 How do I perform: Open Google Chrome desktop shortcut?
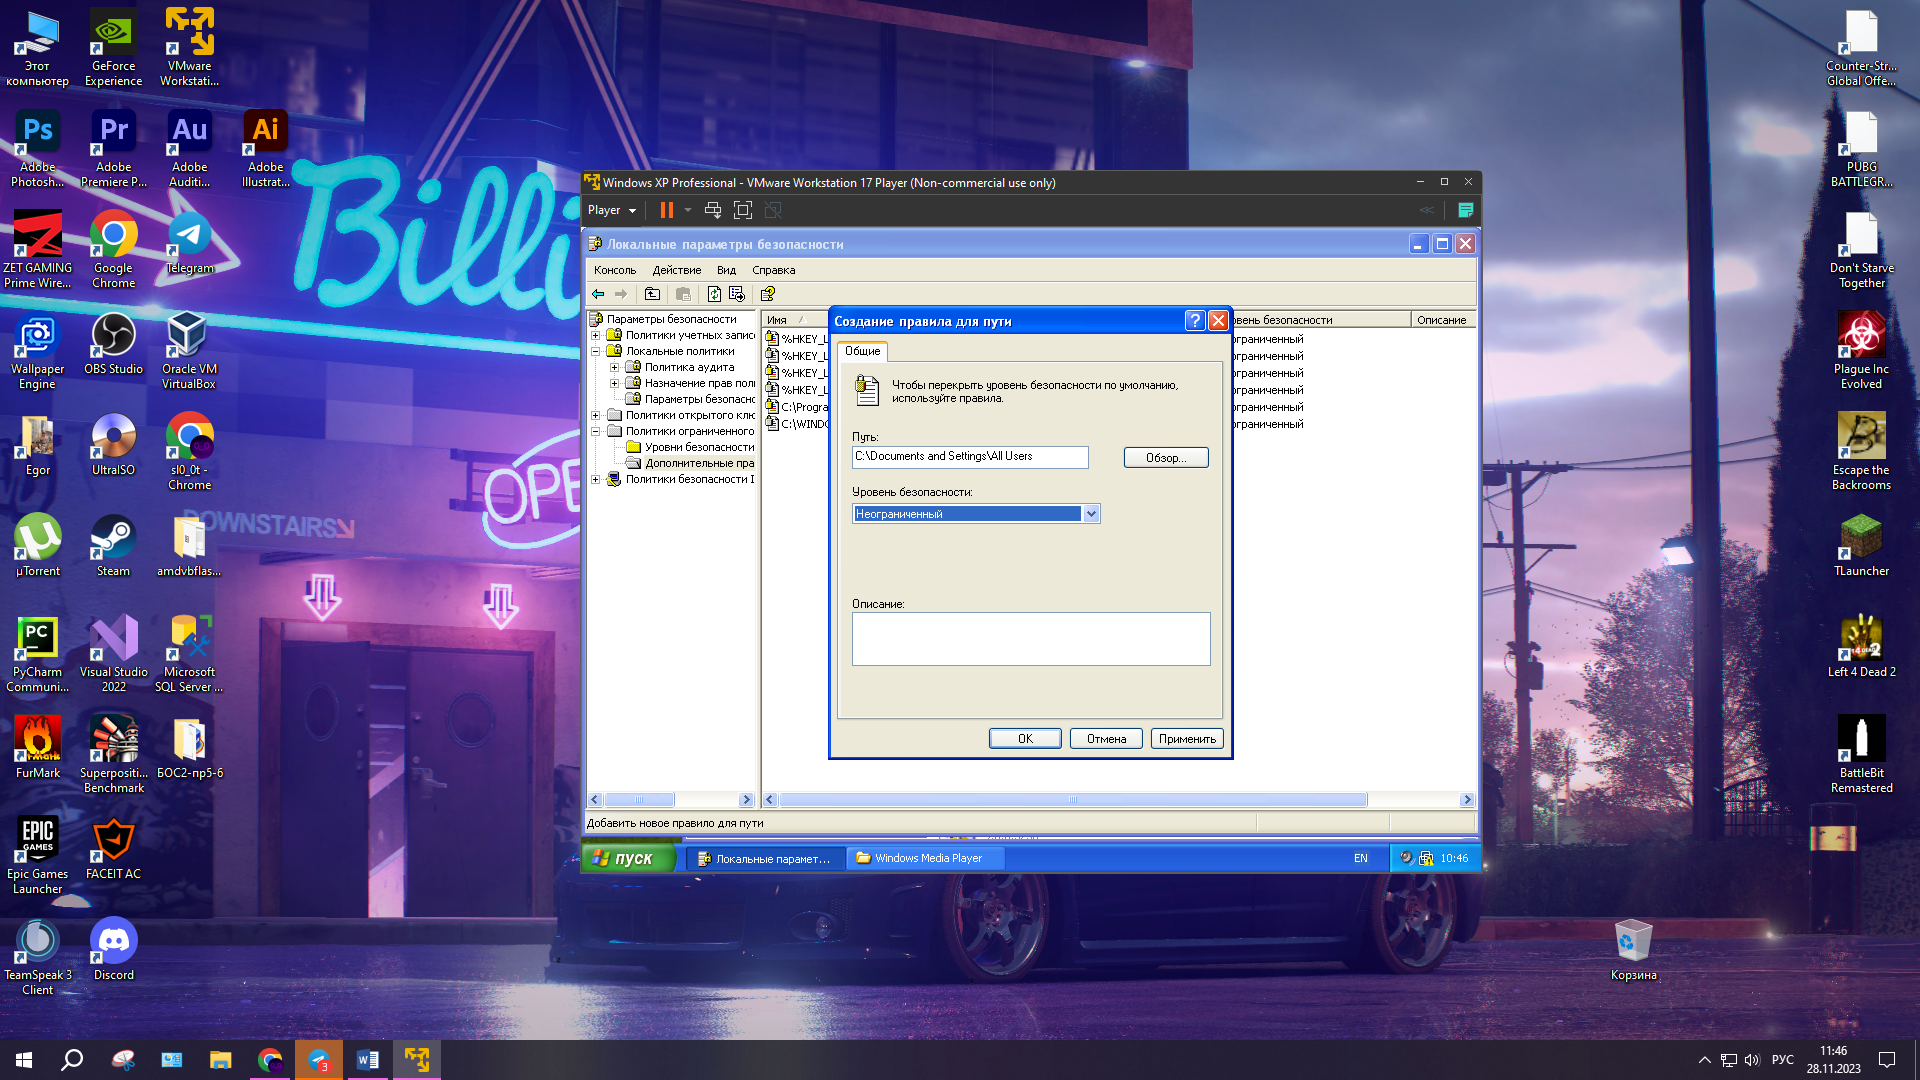(113, 250)
